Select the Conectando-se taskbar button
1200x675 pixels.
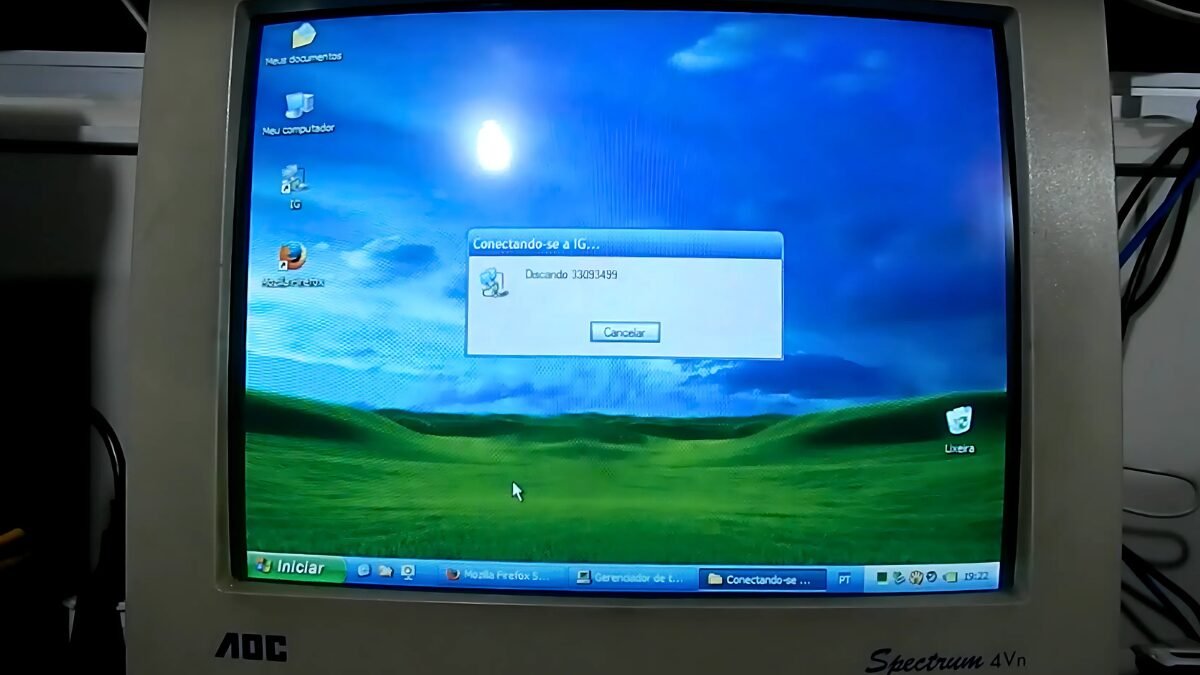(762, 579)
